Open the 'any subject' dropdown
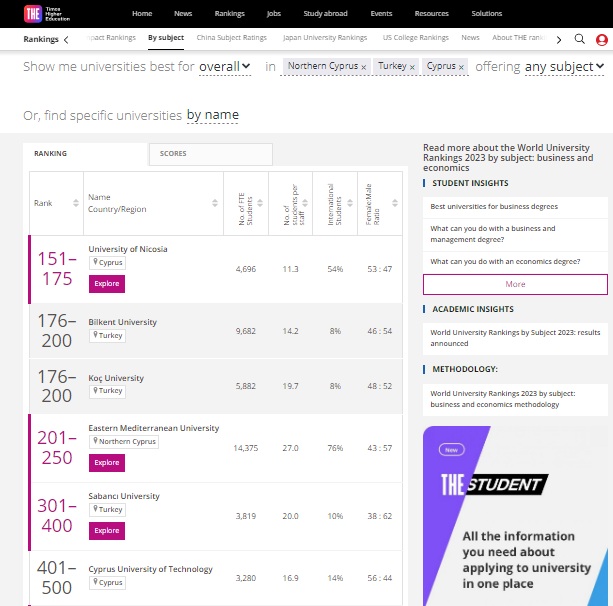Screen dimensions: 613x606 tap(564, 67)
